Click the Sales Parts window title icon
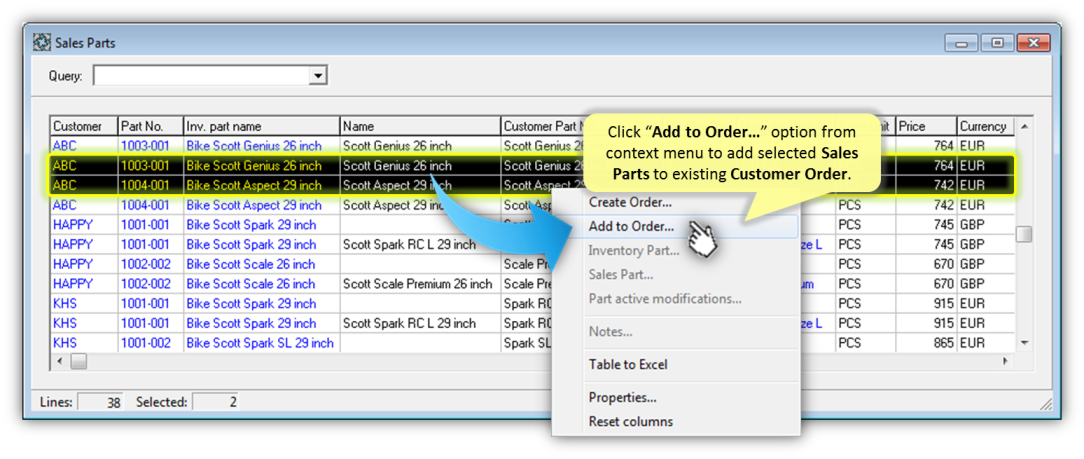The image size is (1084, 459). pos(42,43)
